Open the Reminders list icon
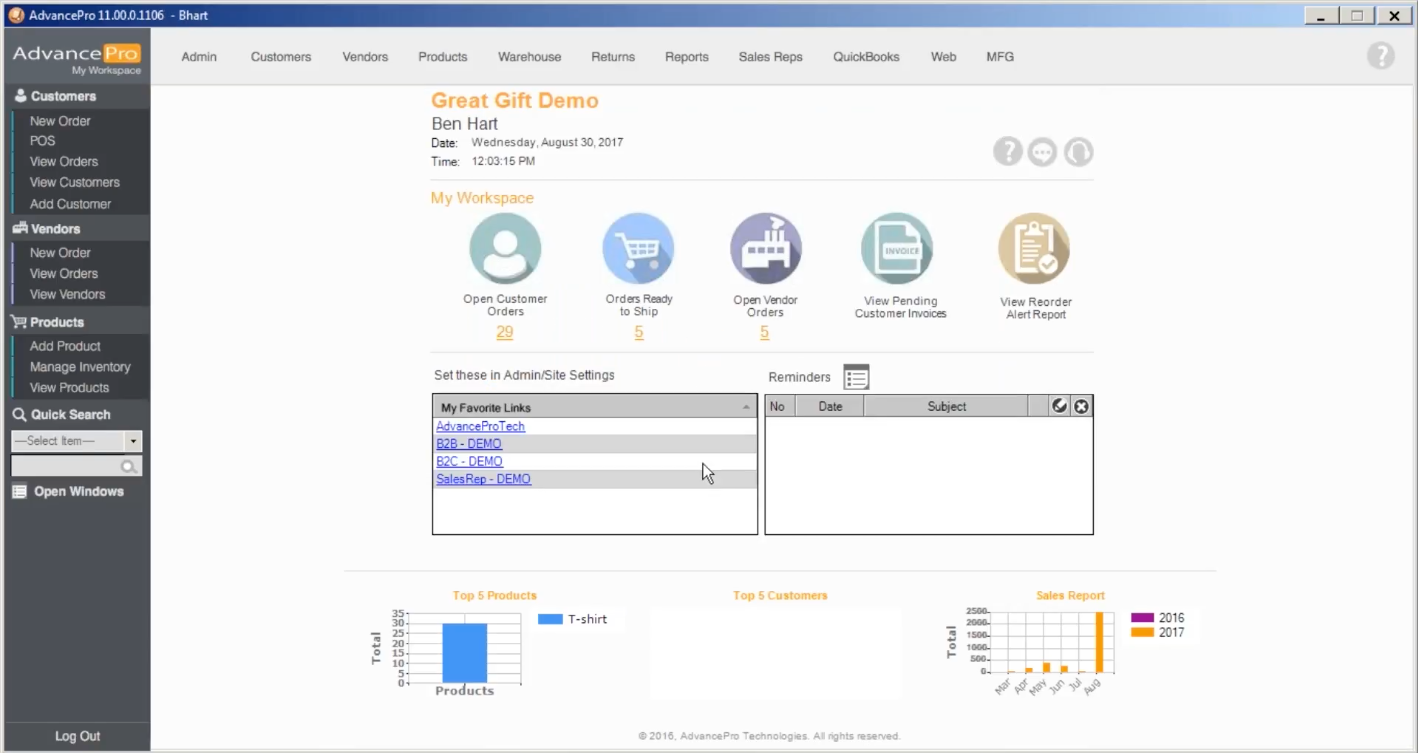Image resolution: width=1418 pixels, height=753 pixels. click(x=856, y=377)
